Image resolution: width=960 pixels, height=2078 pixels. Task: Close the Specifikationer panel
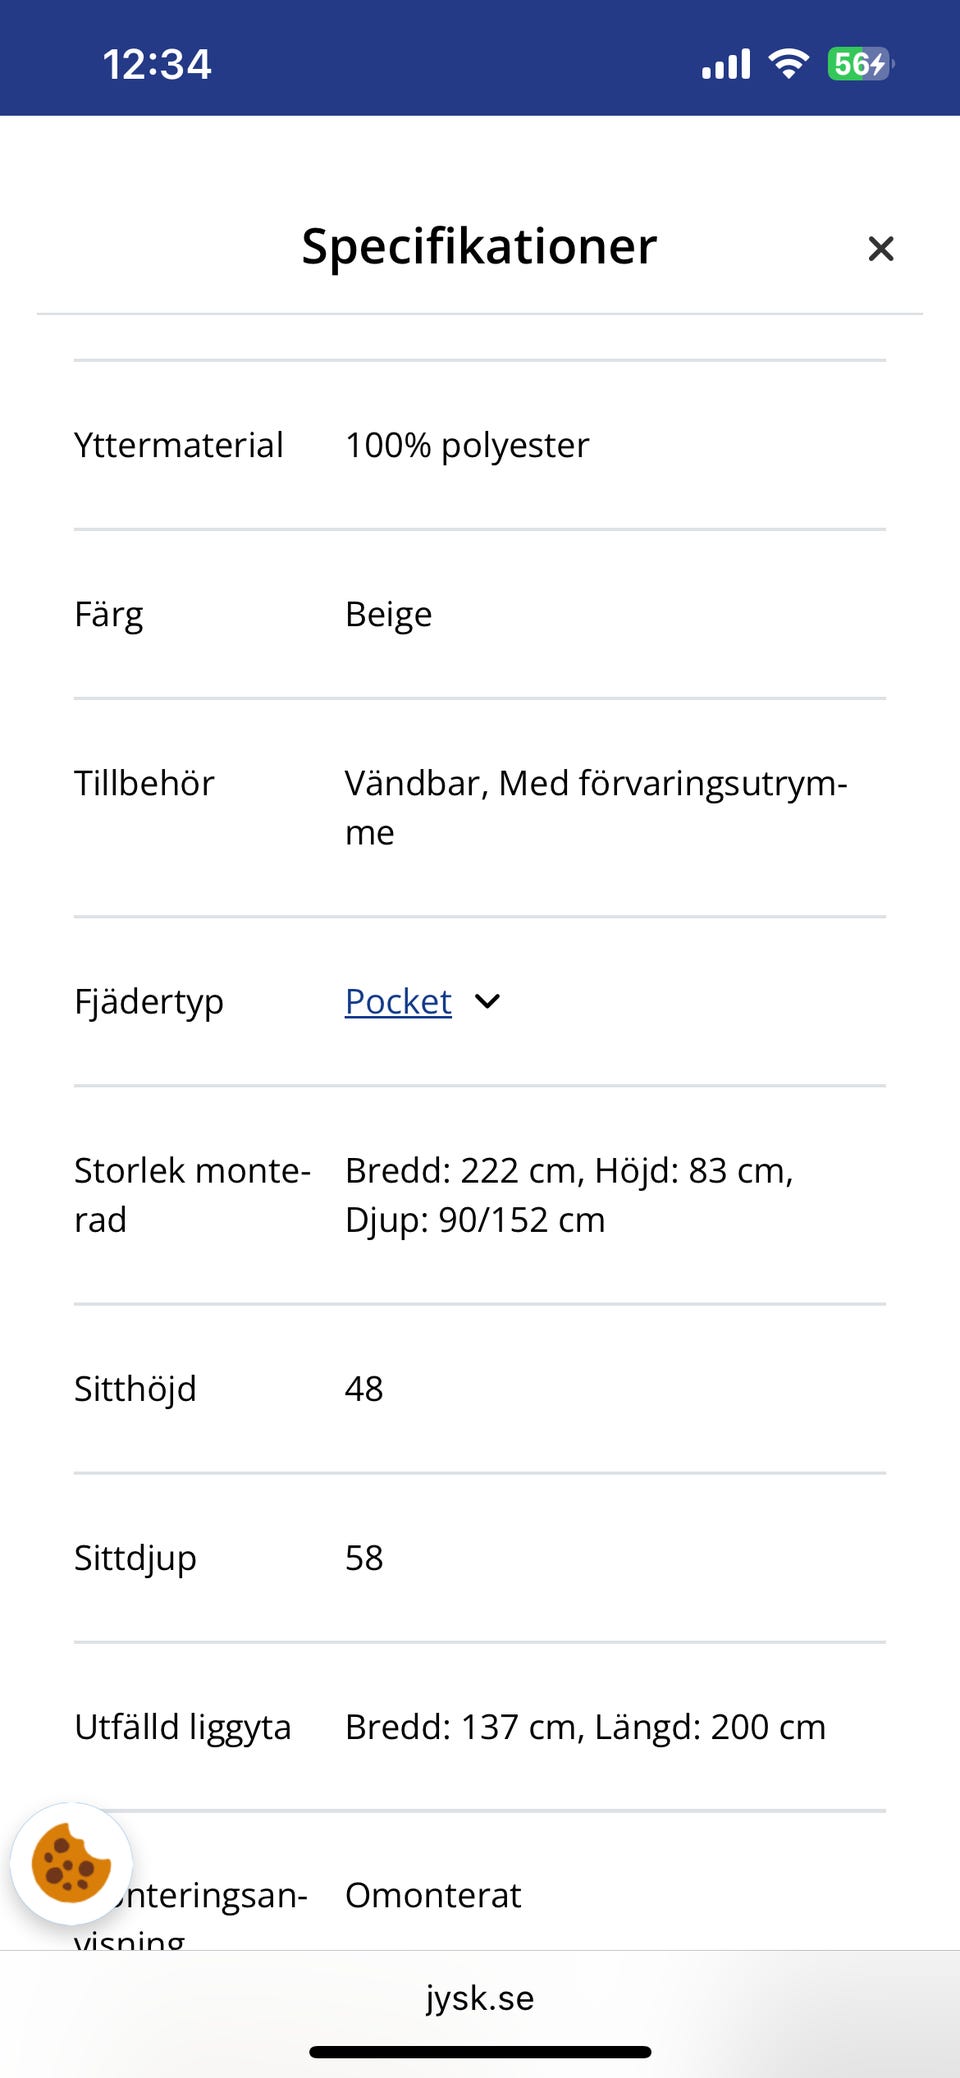[x=880, y=248]
